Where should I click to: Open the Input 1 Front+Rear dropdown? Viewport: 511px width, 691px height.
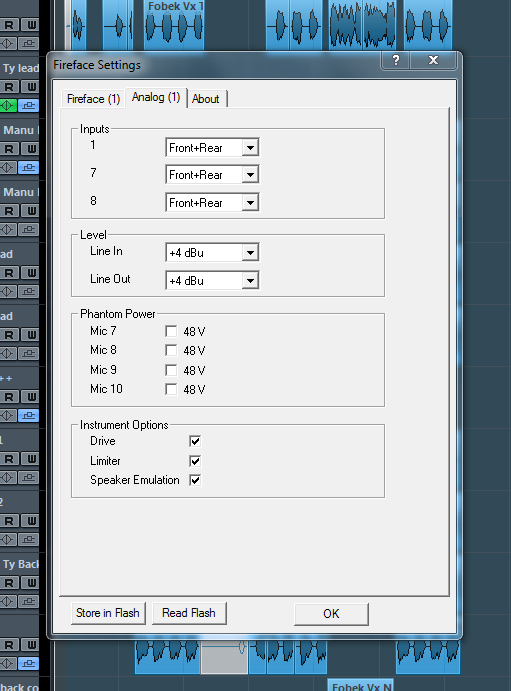click(212, 148)
